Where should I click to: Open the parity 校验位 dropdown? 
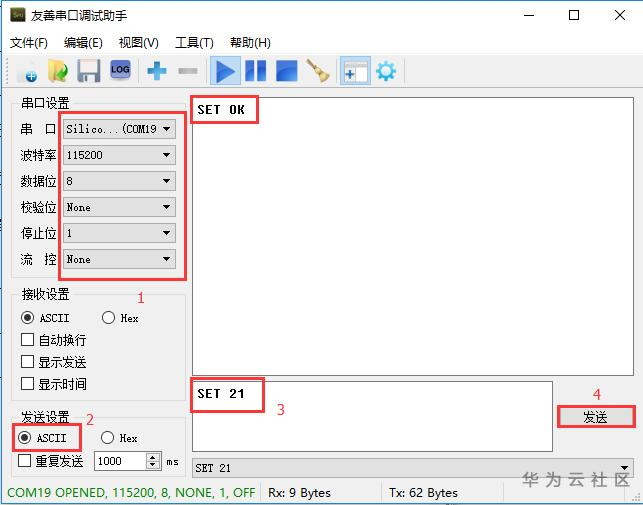[x=119, y=207]
